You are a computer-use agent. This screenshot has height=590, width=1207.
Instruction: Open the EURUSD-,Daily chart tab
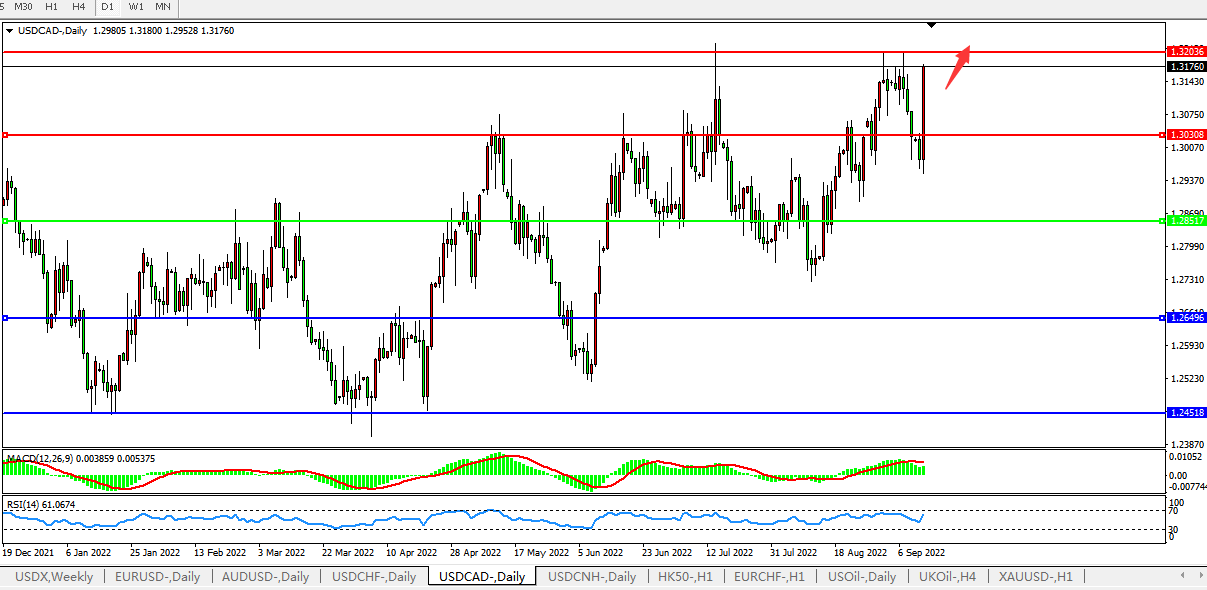(157, 577)
